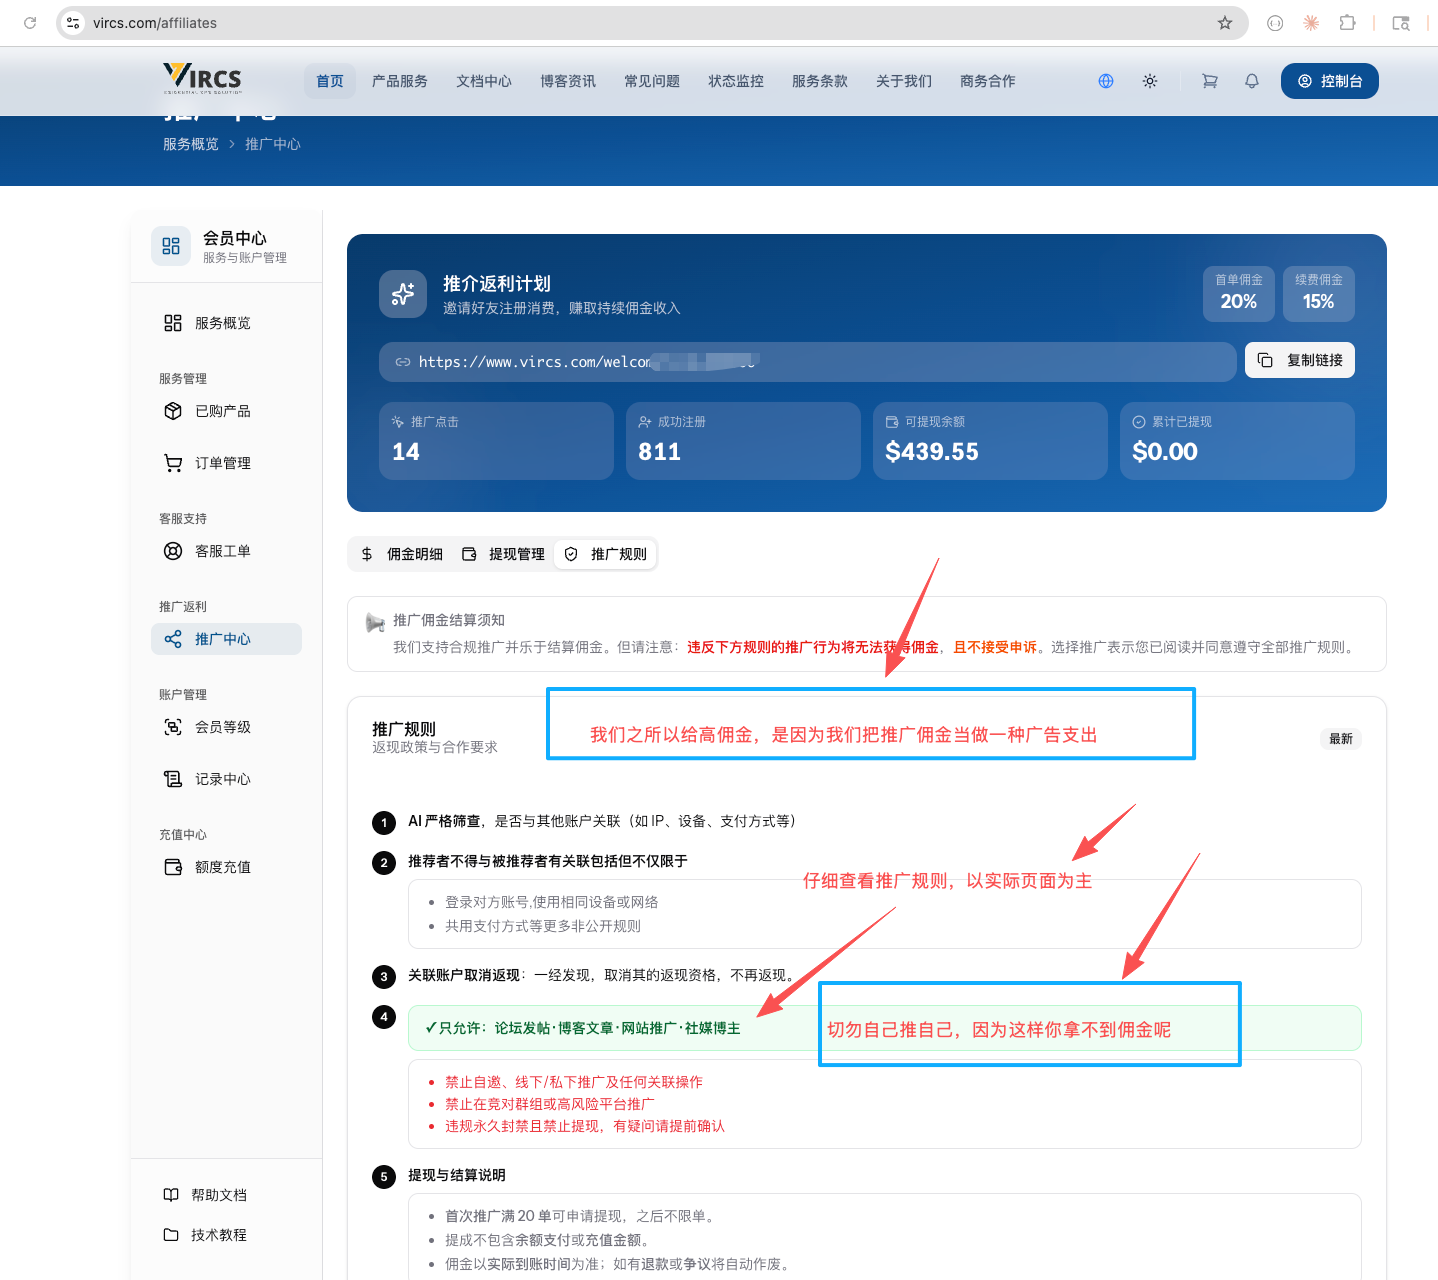1438x1280 pixels.
Task: Click the 可提现余额 $439.55 card
Action: [990, 441]
